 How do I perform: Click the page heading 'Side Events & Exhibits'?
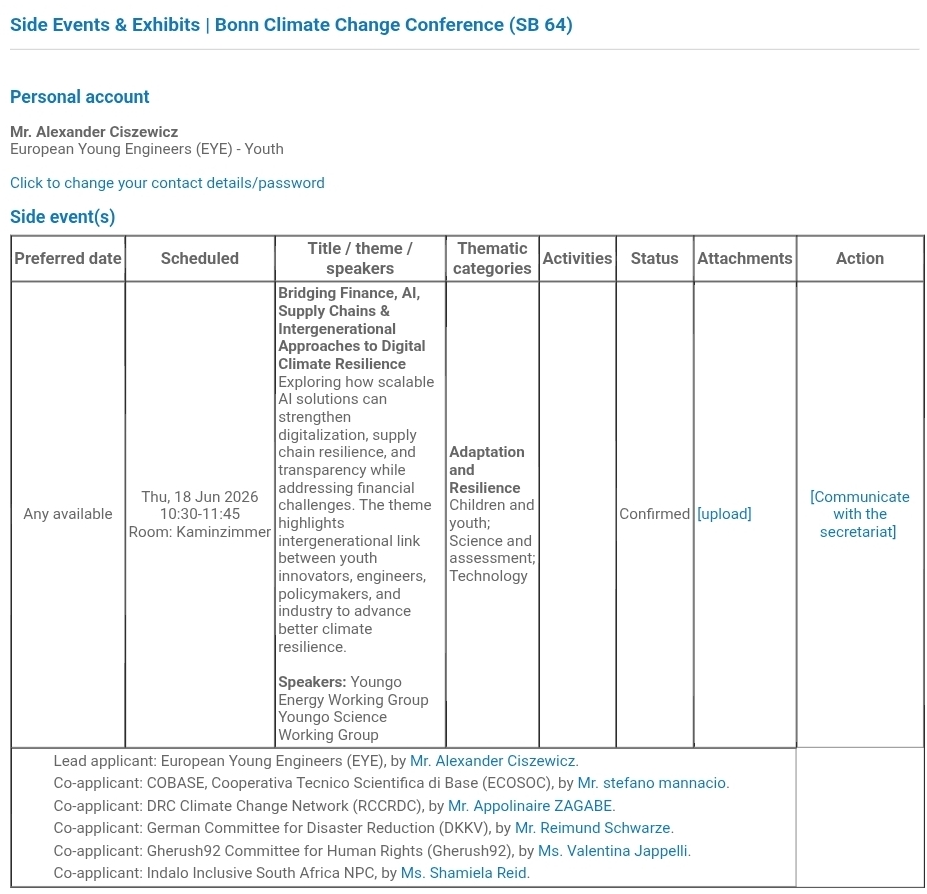[x=105, y=25]
